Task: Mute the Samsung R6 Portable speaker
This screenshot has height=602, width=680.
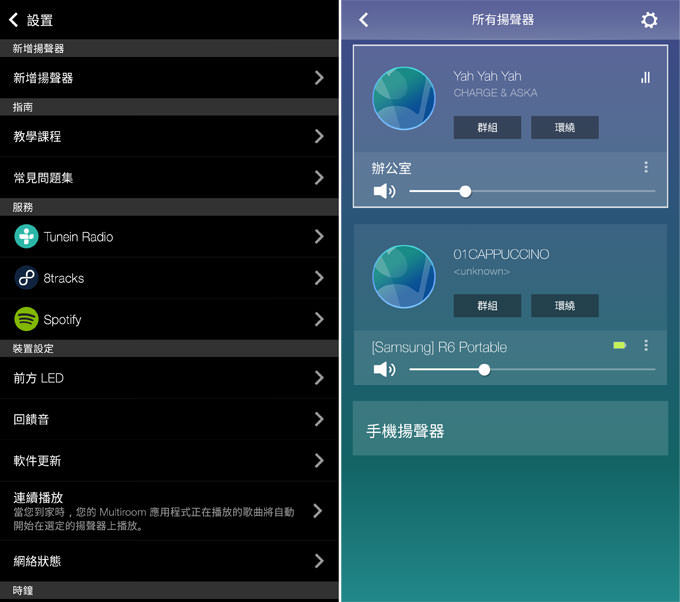Action: tap(384, 370)
